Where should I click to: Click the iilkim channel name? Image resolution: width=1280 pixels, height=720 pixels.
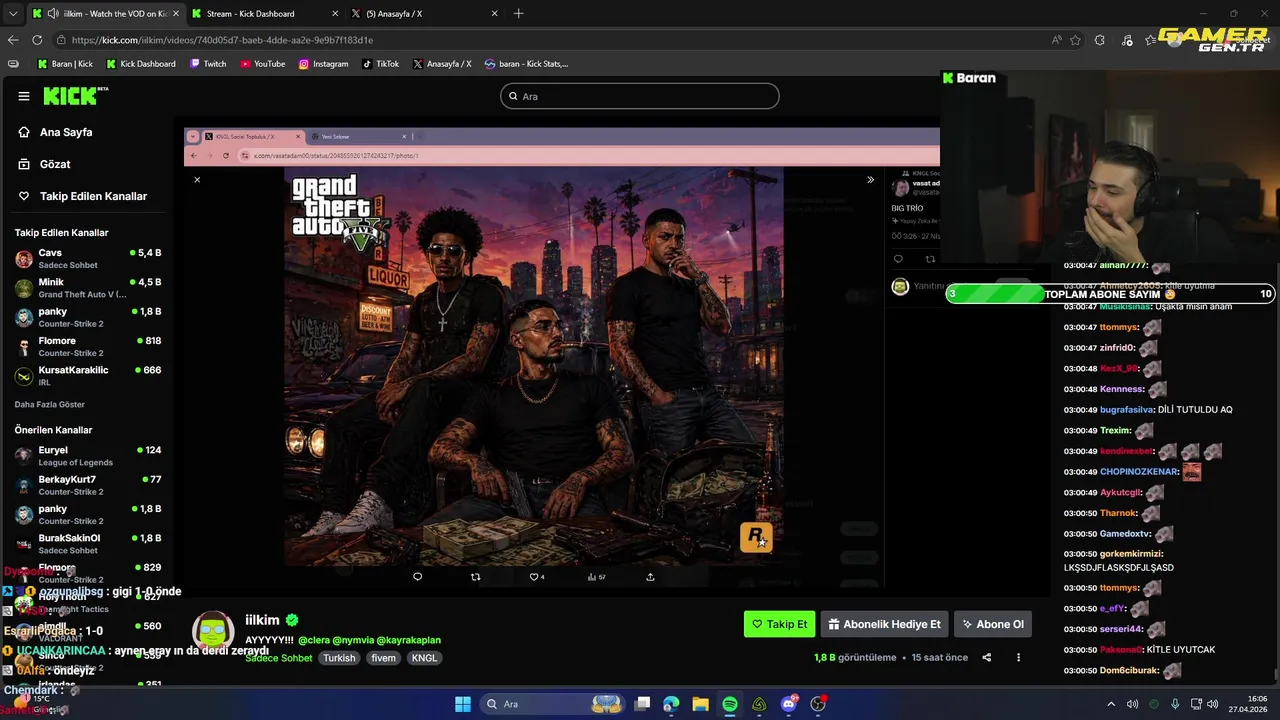click(x=262, y=620)
